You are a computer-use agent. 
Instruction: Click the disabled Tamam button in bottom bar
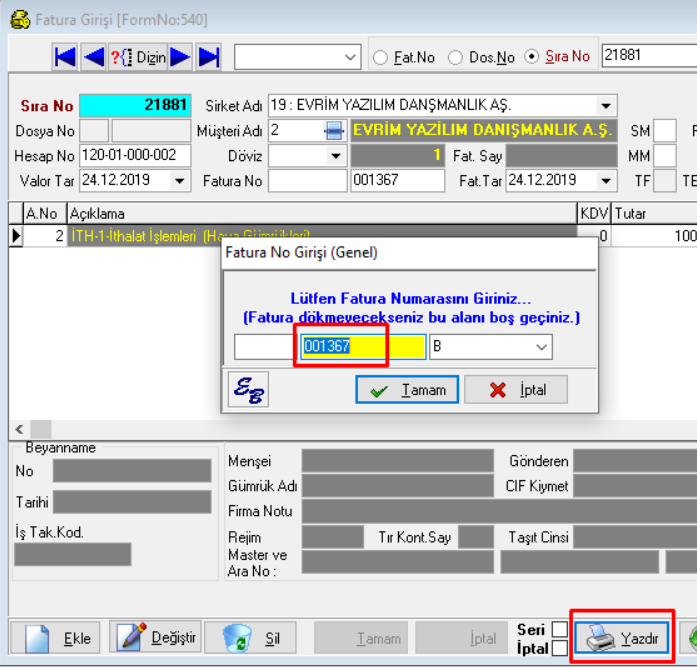[361, 639]
